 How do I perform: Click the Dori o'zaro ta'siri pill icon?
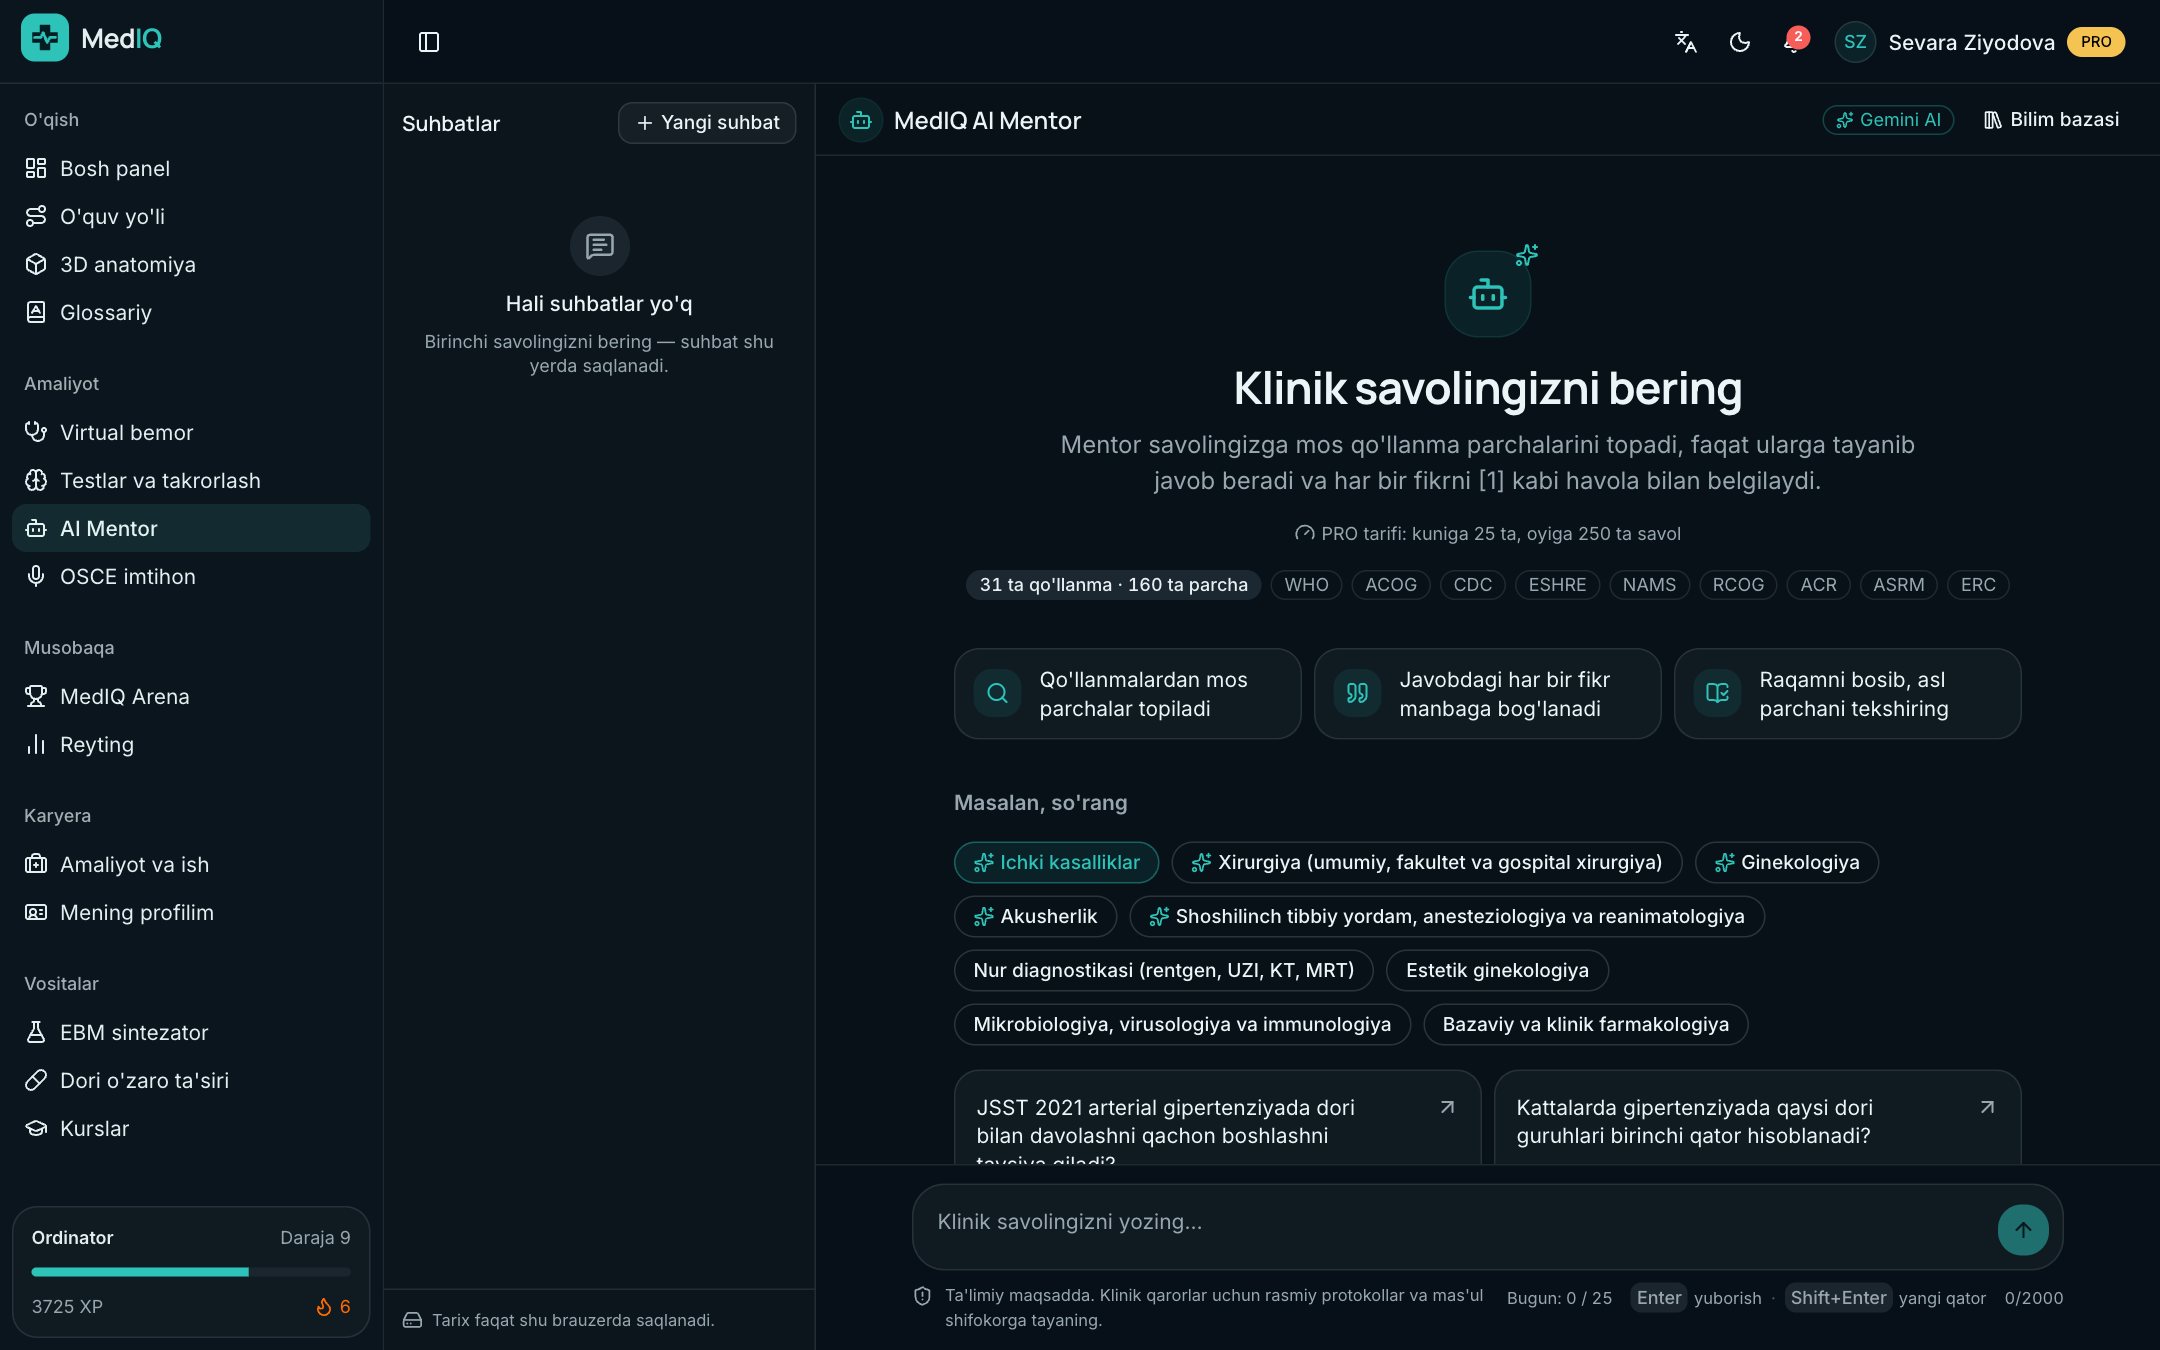[36, 1080]
